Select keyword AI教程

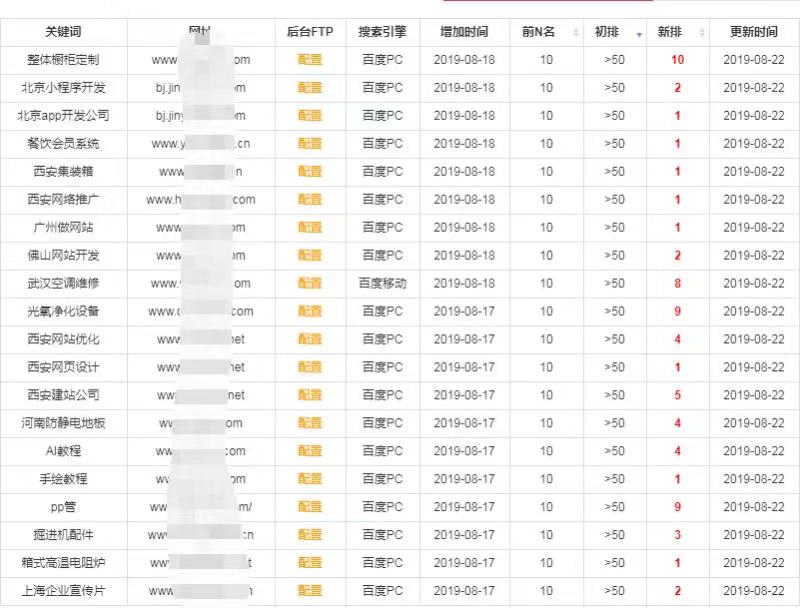[63, 451]
